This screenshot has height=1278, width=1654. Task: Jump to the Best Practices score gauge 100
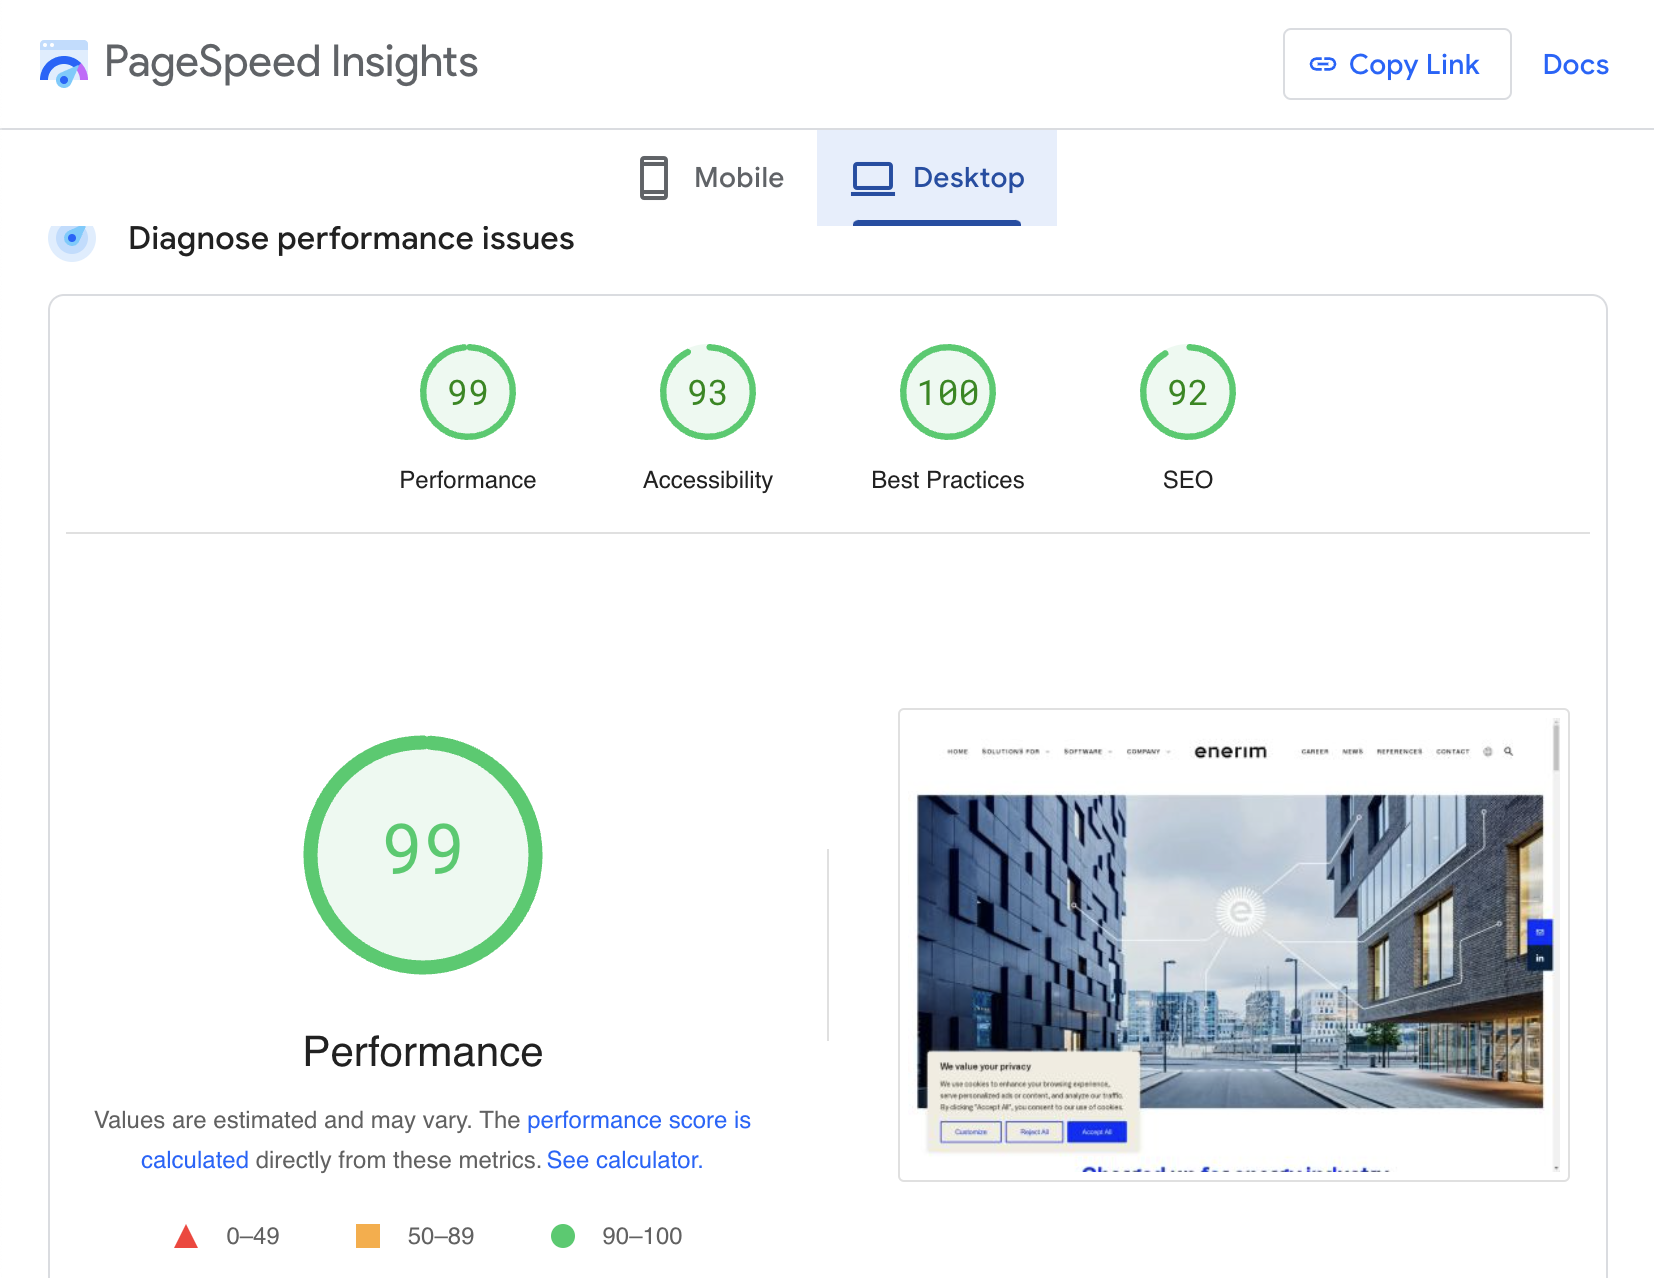947,393
